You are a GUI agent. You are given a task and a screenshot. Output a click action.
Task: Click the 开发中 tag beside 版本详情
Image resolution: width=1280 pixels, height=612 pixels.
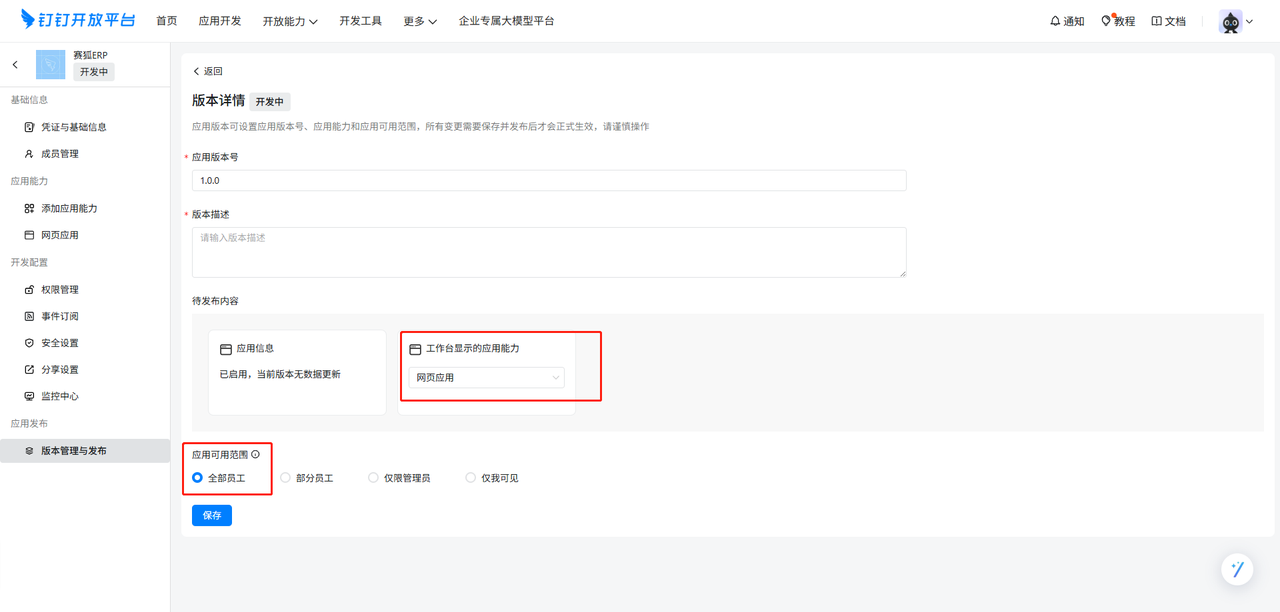coord(270,101)
